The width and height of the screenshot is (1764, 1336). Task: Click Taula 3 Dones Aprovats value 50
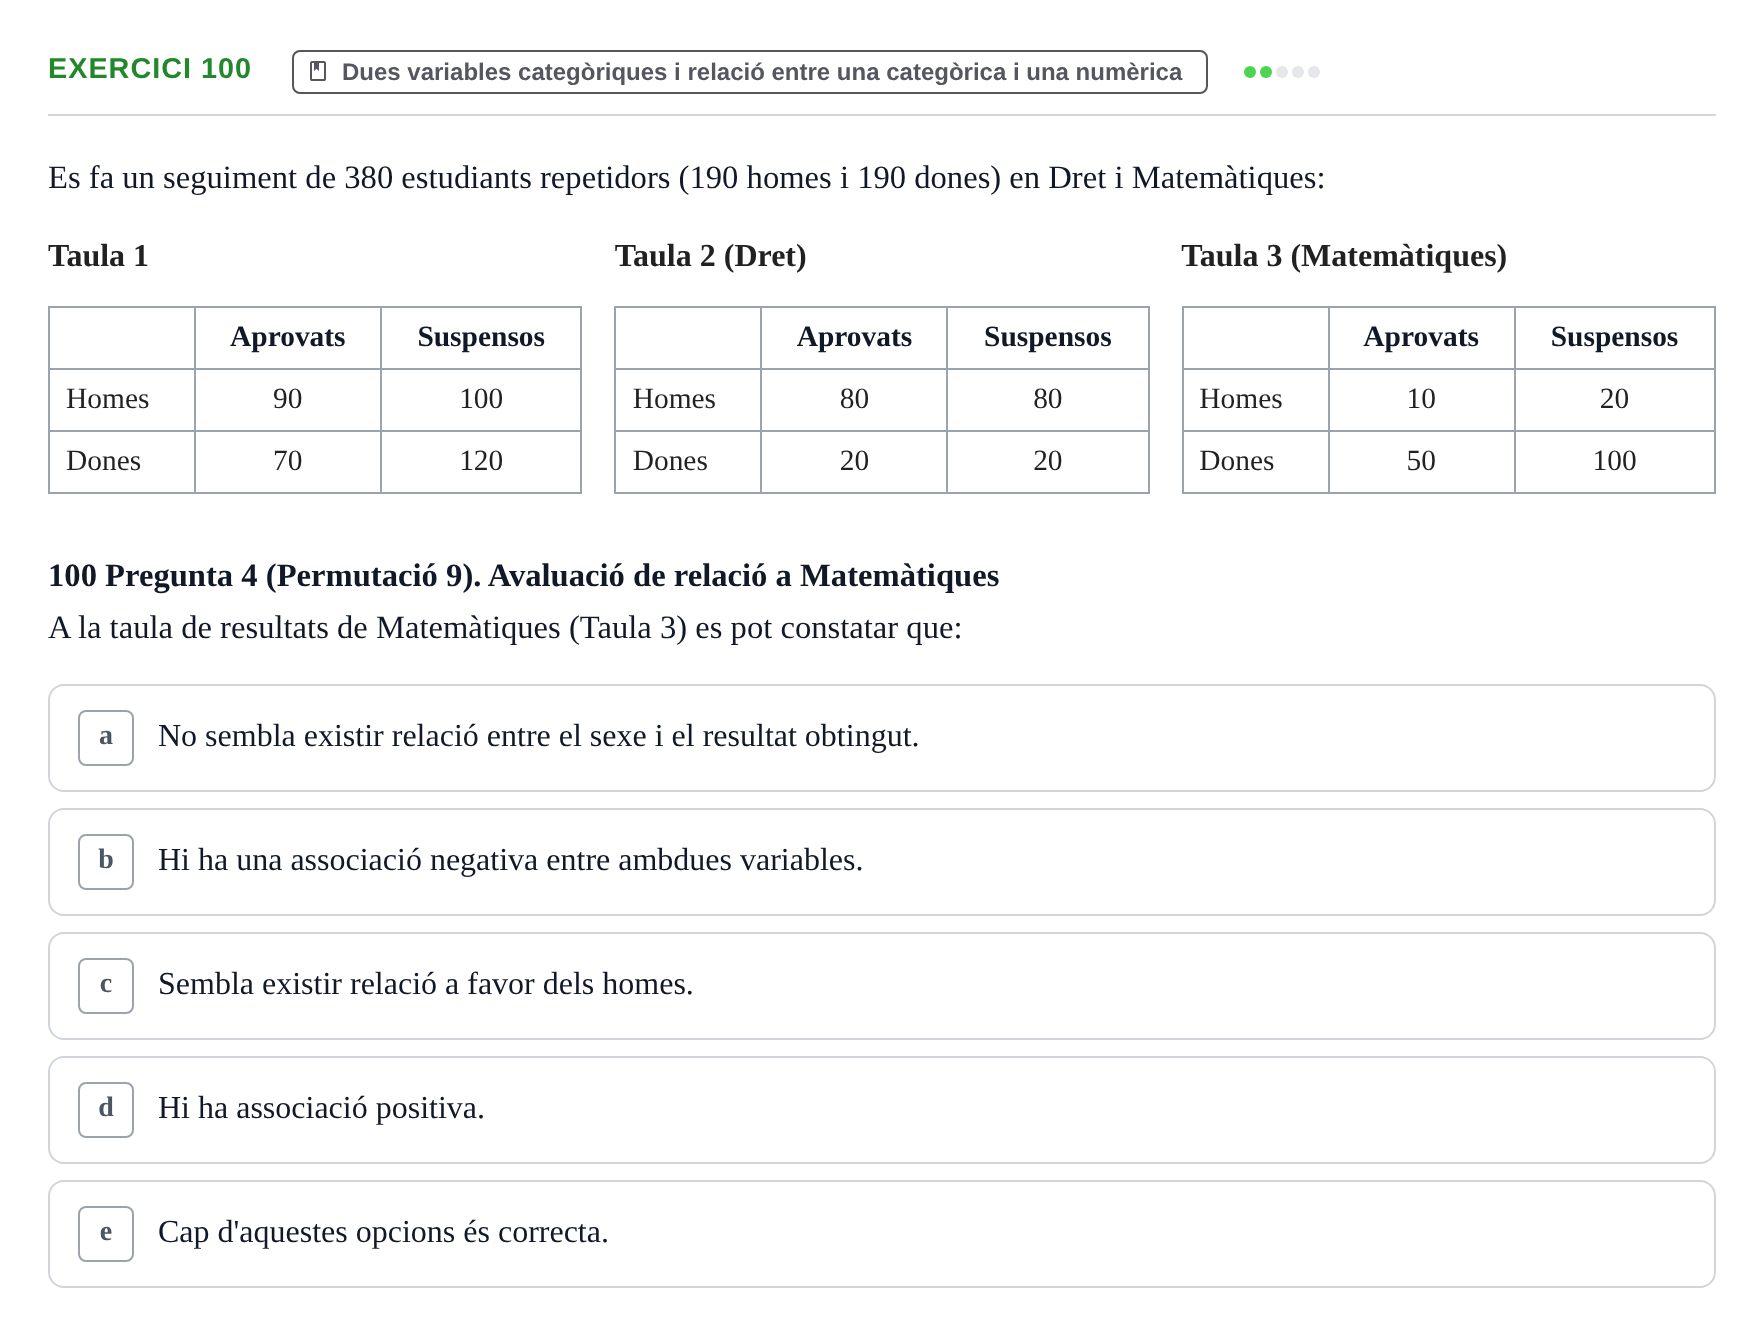[1421, 461]
